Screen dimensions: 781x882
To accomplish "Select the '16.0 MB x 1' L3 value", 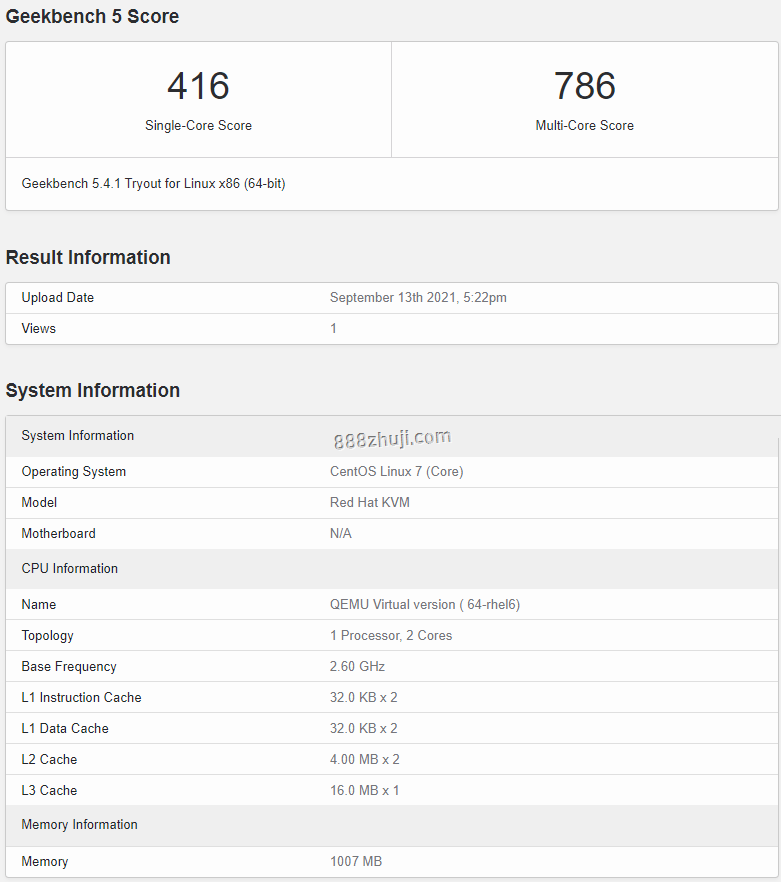I will (x=365, y=790).
